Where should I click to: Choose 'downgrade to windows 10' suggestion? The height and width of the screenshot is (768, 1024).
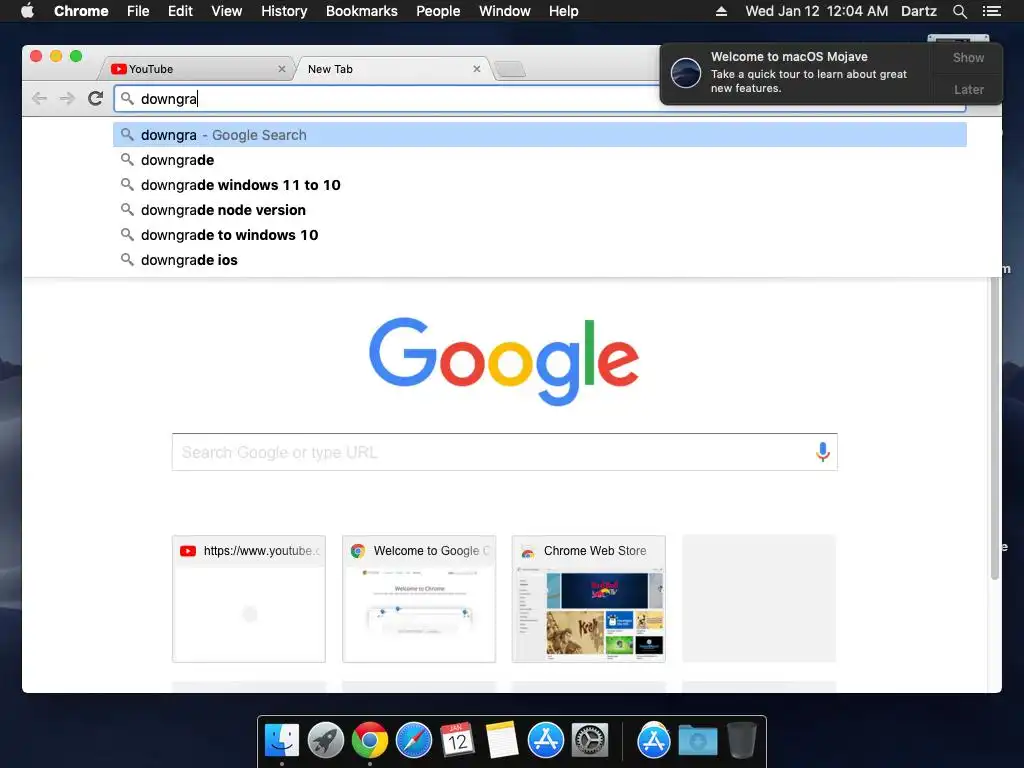tap(539, 235)
